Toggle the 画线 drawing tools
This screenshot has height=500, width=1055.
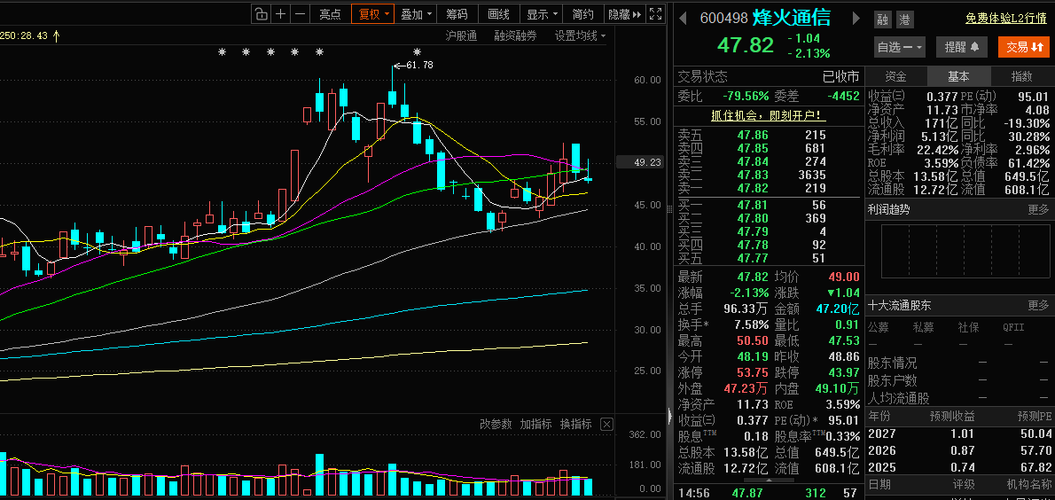click(x=499, y=13)
